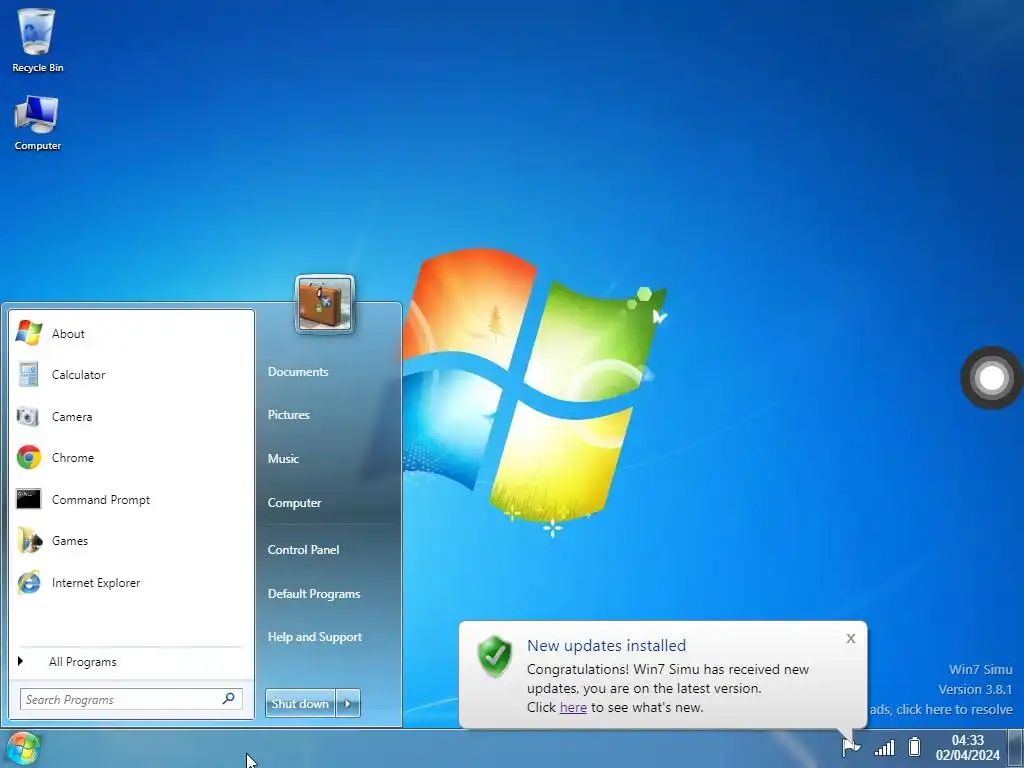
Task: Close the New updates installed notification
Action: [850, 638]
